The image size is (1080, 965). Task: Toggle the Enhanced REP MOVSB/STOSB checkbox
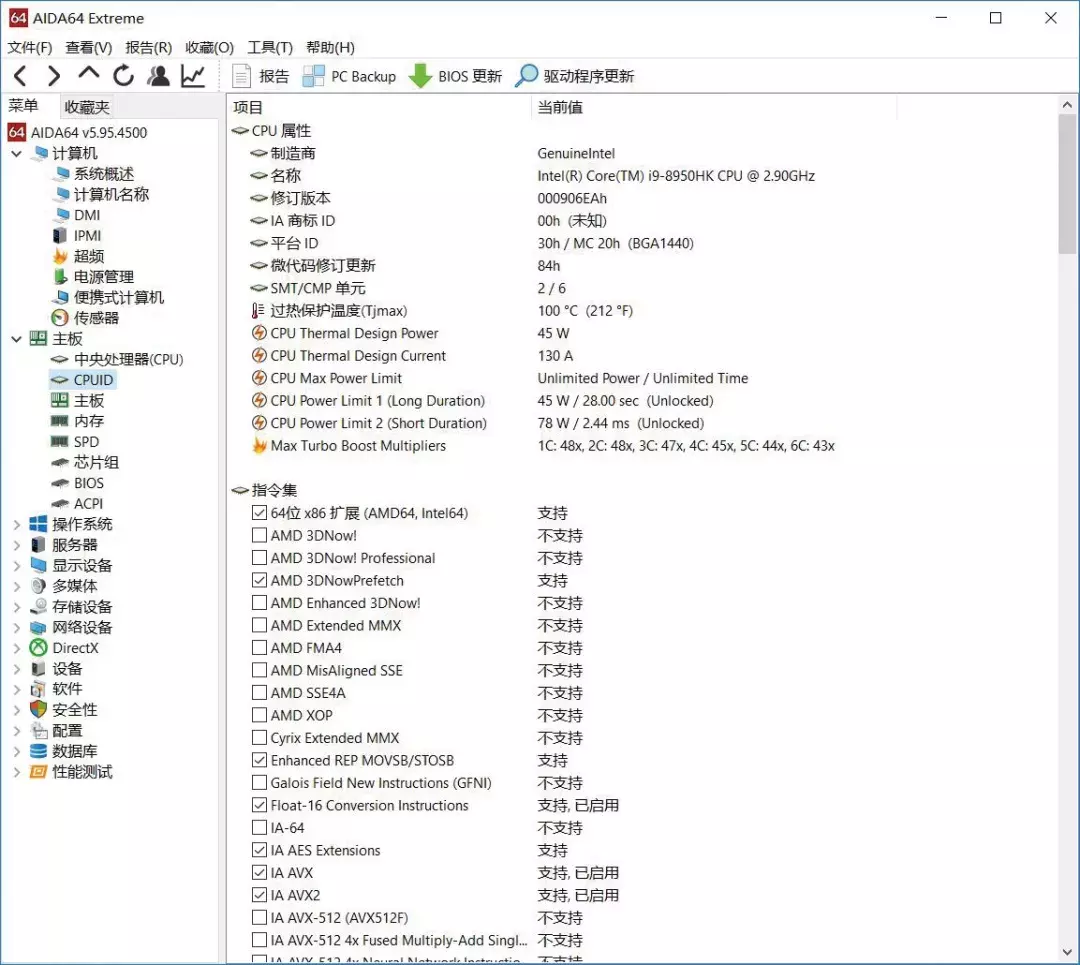tap(259, 760)
